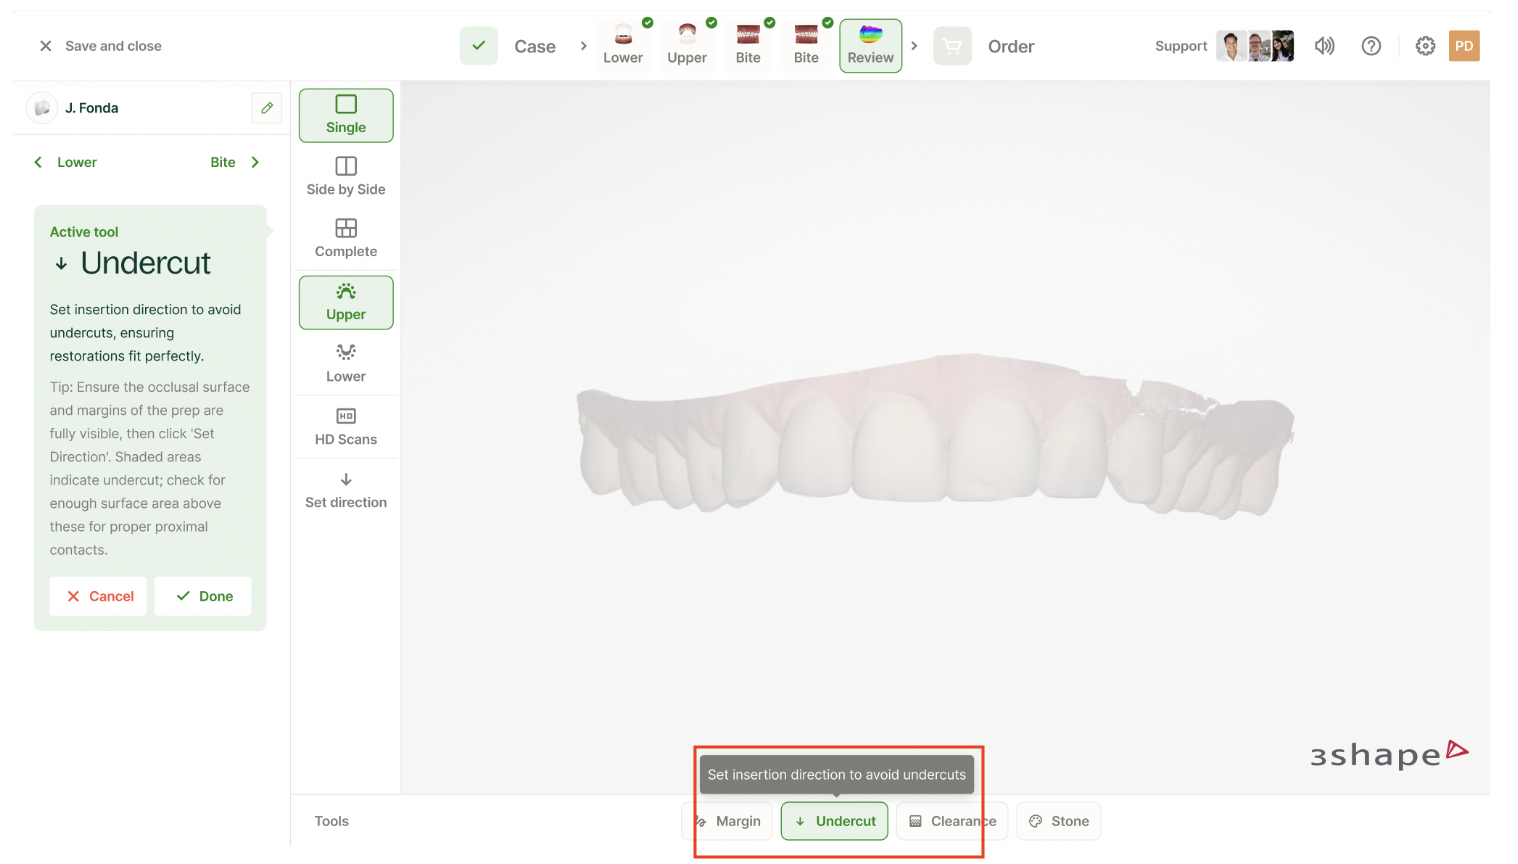Click the shopping cart Order icon

(952, 46)
